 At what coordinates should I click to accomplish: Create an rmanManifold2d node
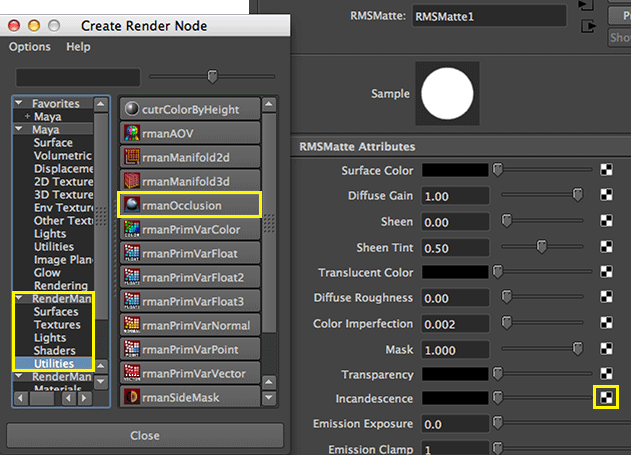[x=190, y=157]
